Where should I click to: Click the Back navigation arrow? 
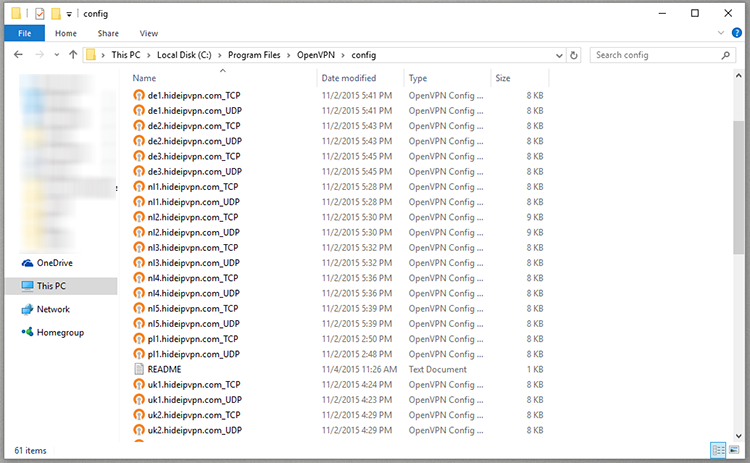pyautogui.click(x=18, y=55)
